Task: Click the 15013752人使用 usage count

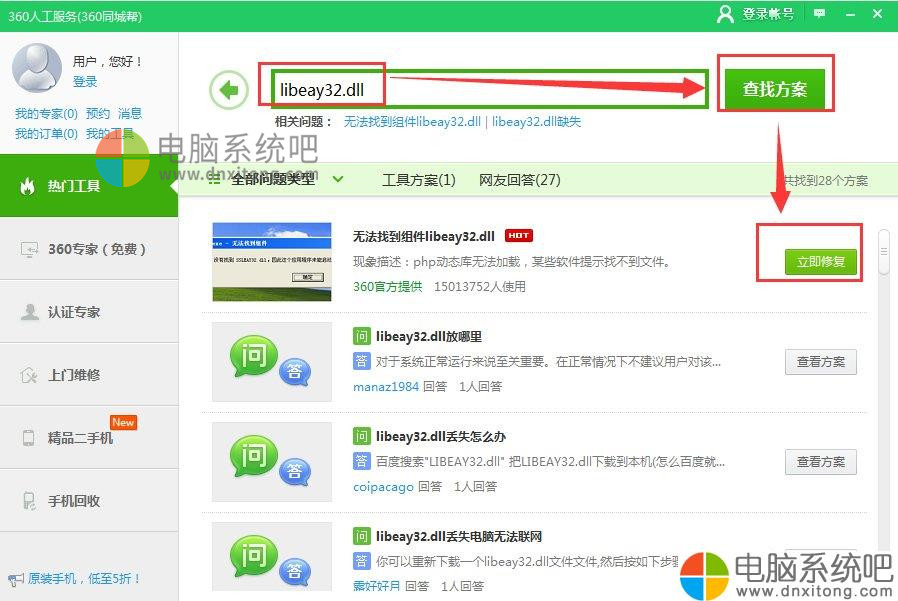Action: coord(480,286)
